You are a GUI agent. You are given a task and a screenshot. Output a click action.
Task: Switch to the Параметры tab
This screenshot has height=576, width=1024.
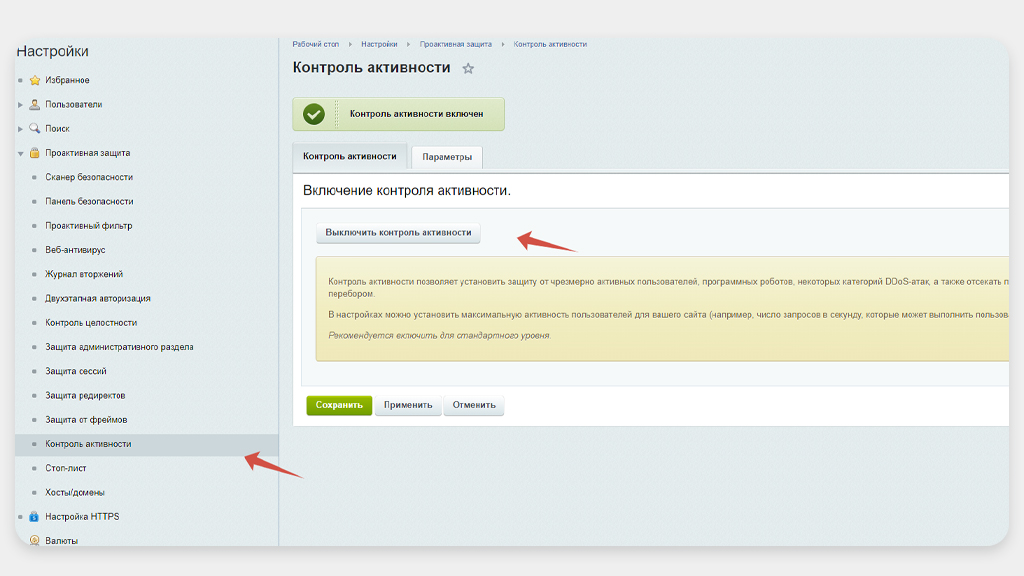tap(447, 158)
